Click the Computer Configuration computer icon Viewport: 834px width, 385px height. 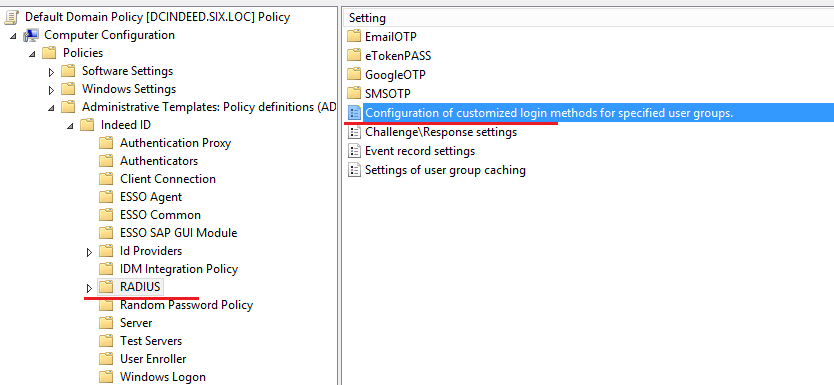(x=31, y=35)
